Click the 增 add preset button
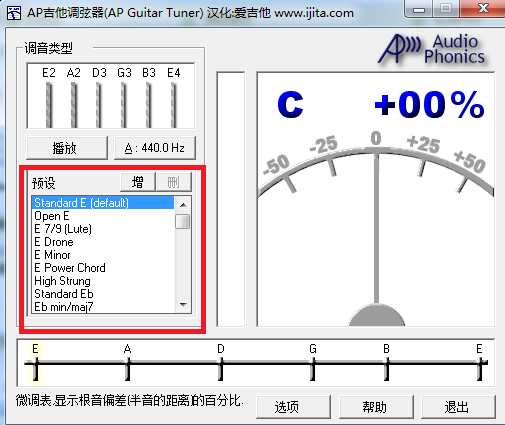 [138, 182]
